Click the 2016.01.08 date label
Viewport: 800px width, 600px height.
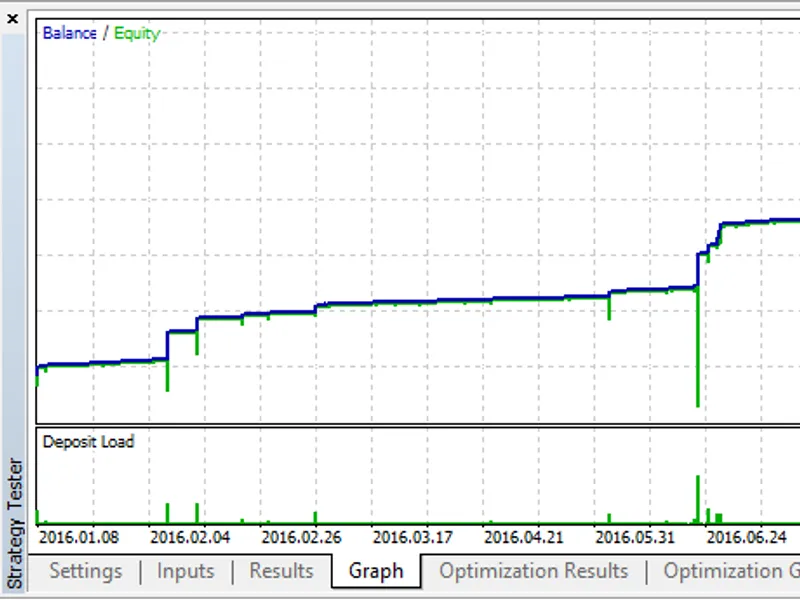79,537
